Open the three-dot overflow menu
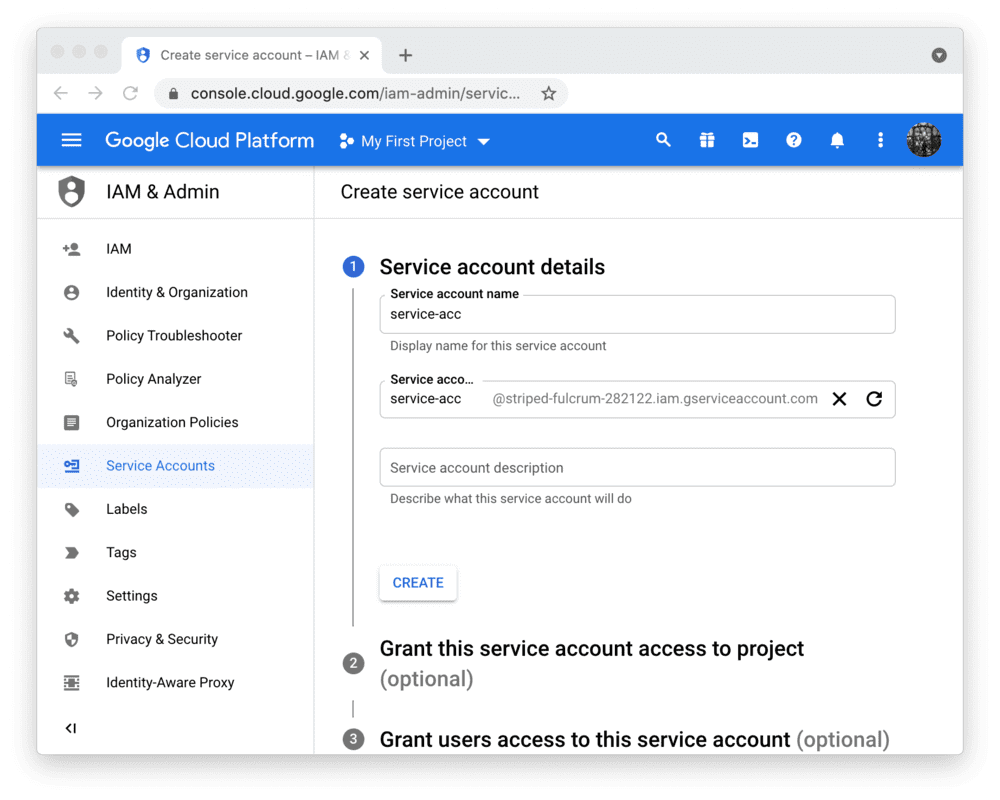The image size is (1000, 800). 880,140
